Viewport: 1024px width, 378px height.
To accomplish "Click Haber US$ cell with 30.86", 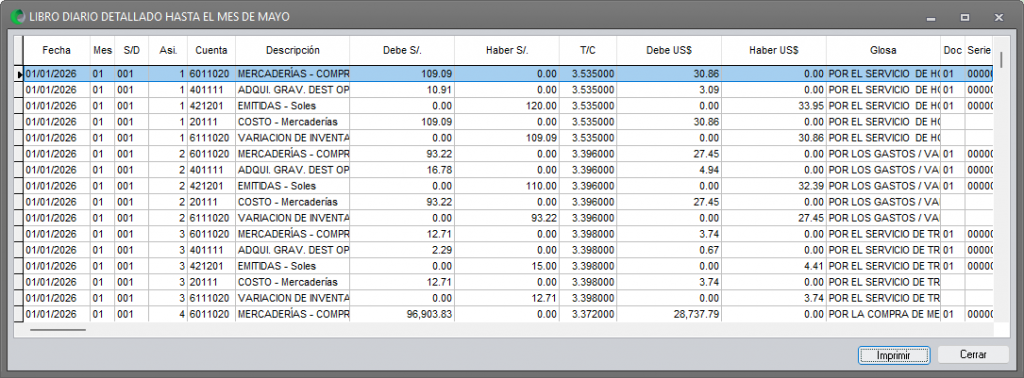I will 774,138.
